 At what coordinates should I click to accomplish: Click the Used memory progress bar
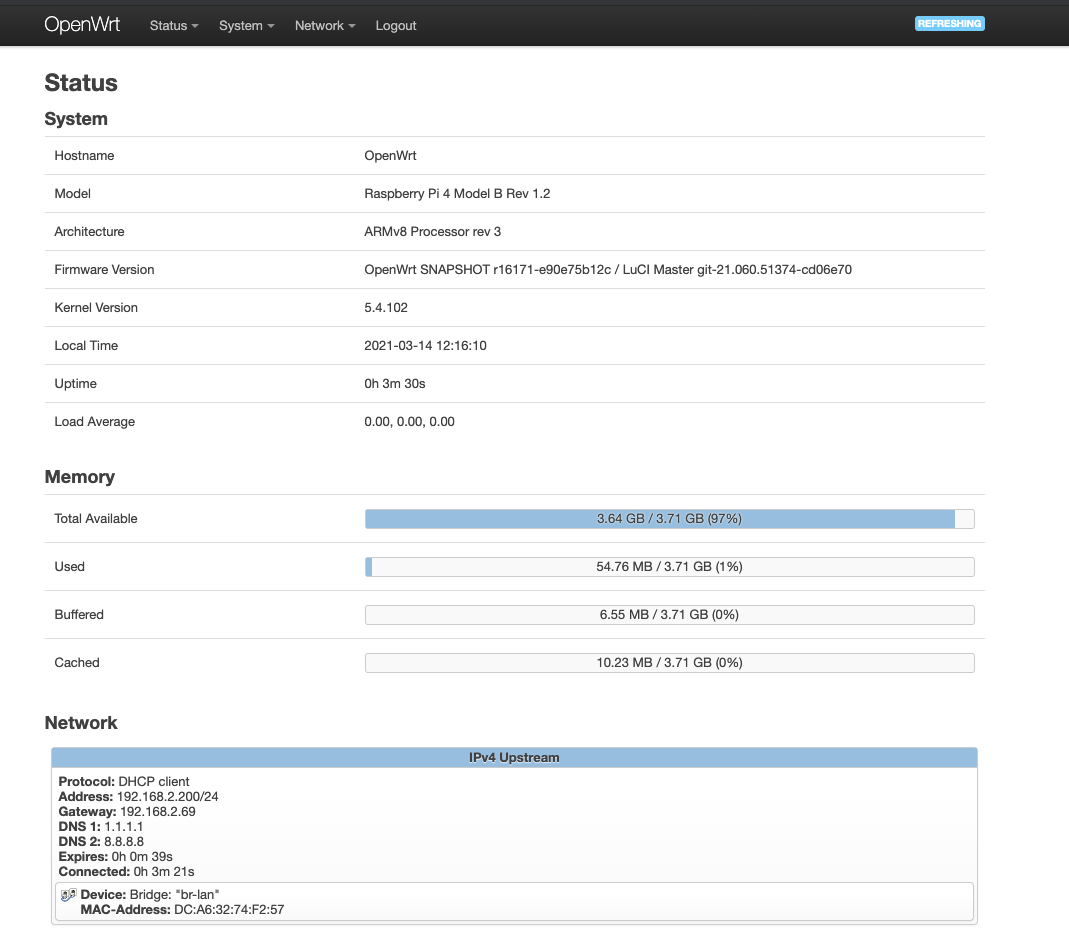[669, 566]
